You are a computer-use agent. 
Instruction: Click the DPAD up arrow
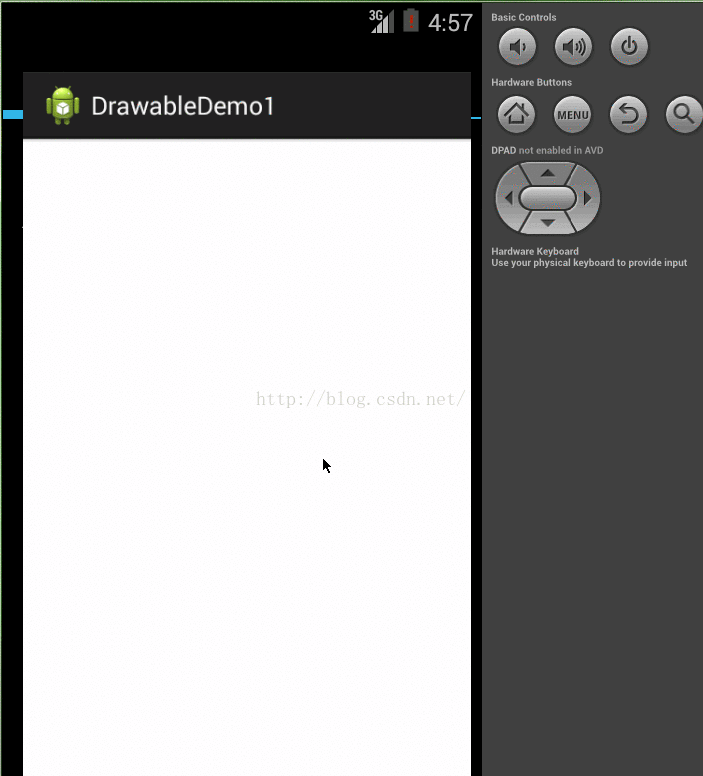pyautogui.click(x=548, y=173)
